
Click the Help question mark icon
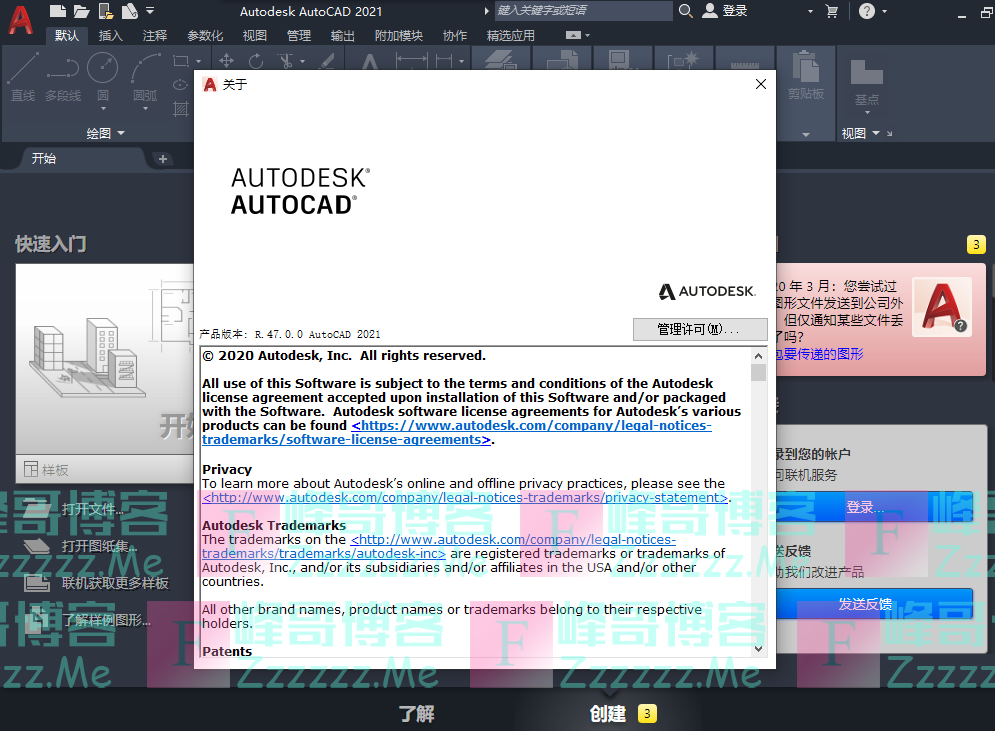coord(867,12)
